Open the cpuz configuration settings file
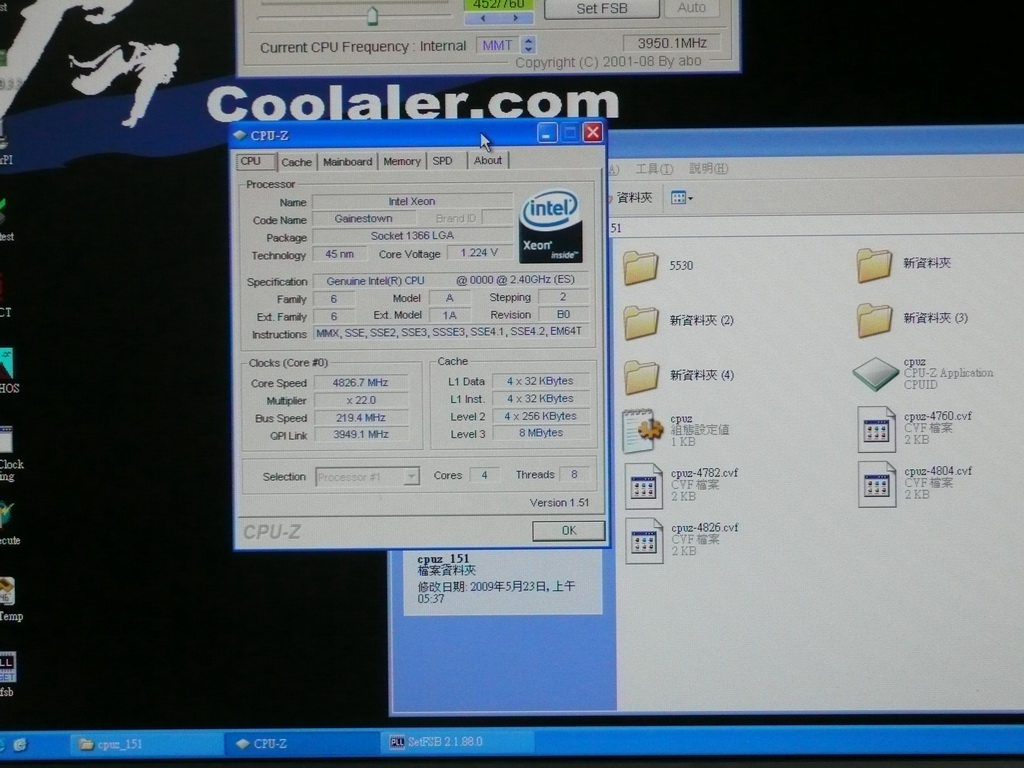 pyautogui.click(x=676, y=430)
